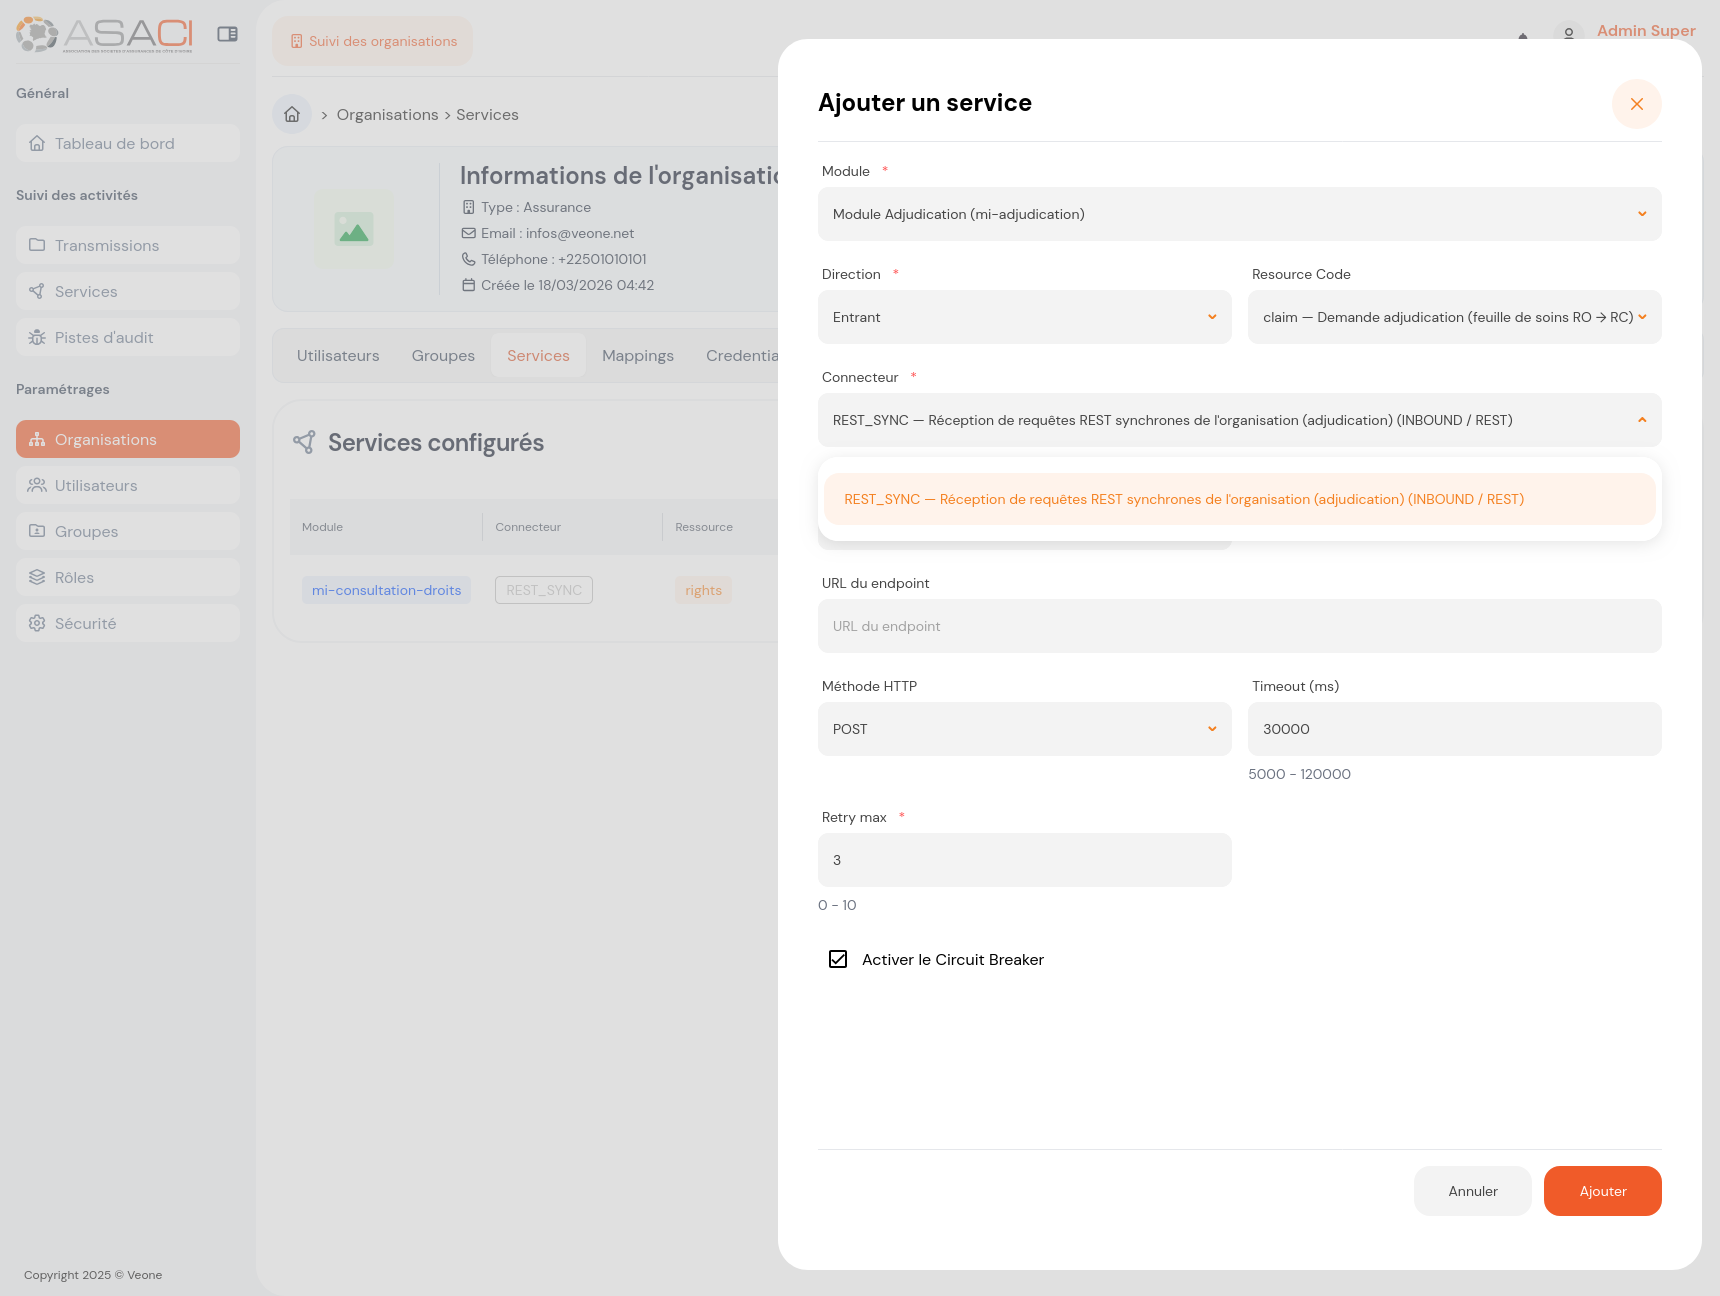Select the Transmissions folder icon
This screenshot has height=1296, width=1720.
pos(37,245)
